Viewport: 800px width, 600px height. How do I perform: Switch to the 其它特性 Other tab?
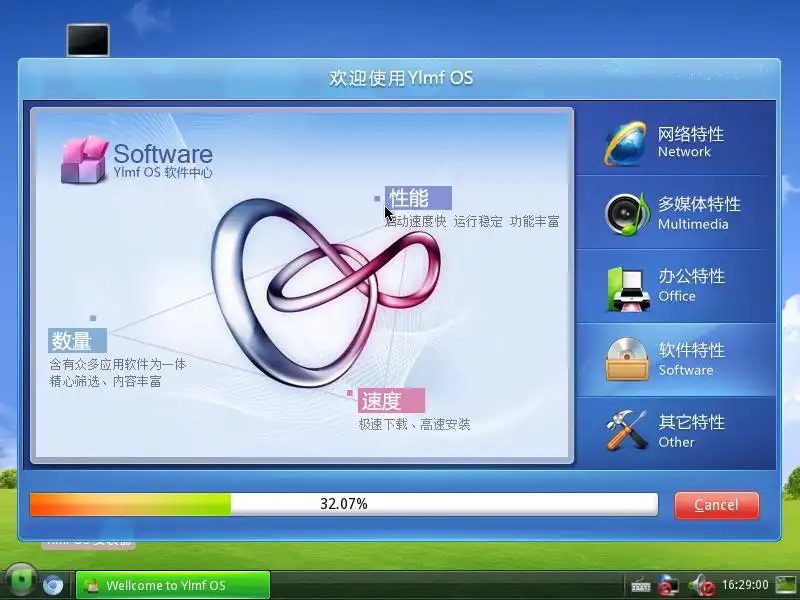point(676,433)
